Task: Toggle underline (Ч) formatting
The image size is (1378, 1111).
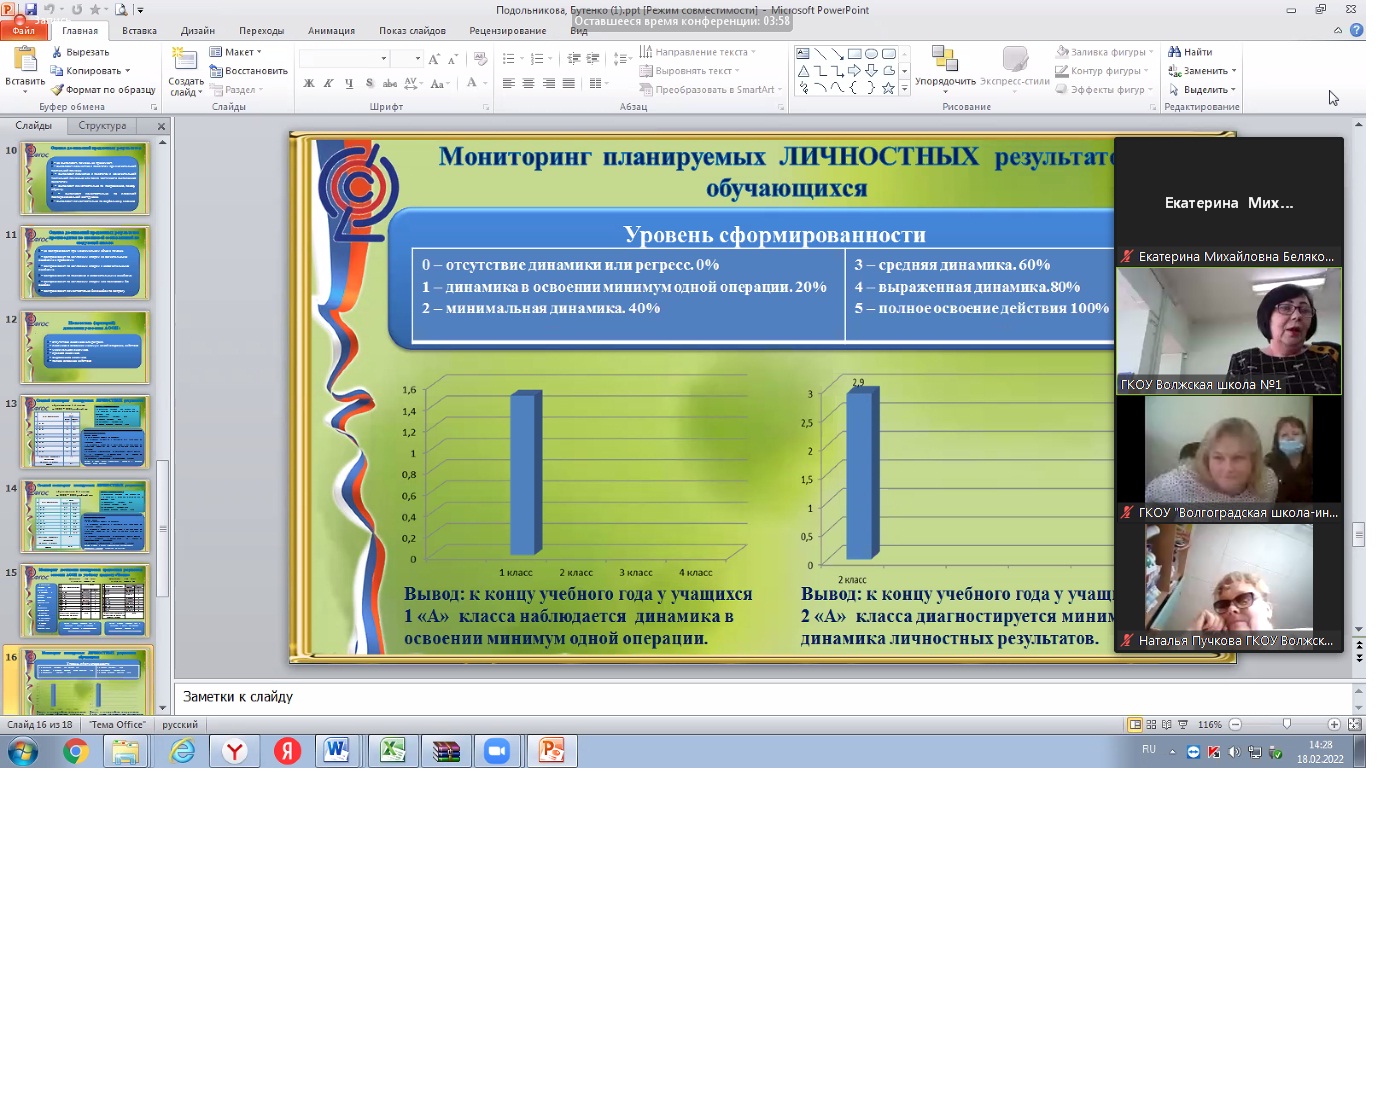Action: tap(348, 84)
